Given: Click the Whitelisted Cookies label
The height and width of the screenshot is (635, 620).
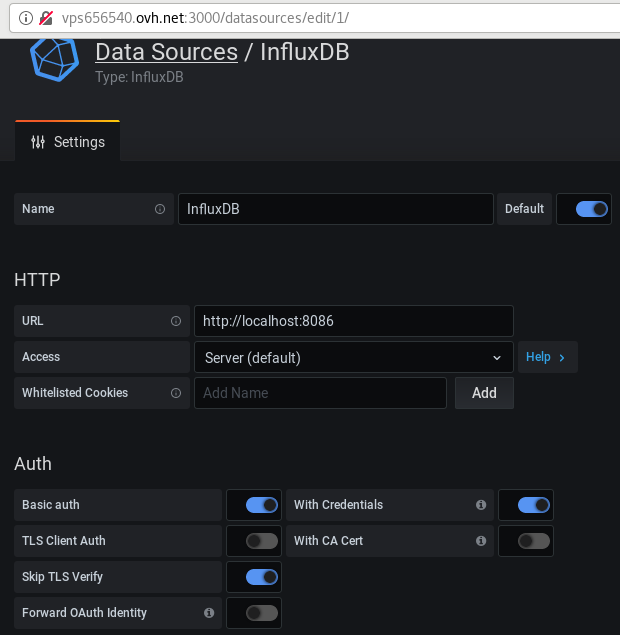Looking at the screenshot, I should (75, 393).
